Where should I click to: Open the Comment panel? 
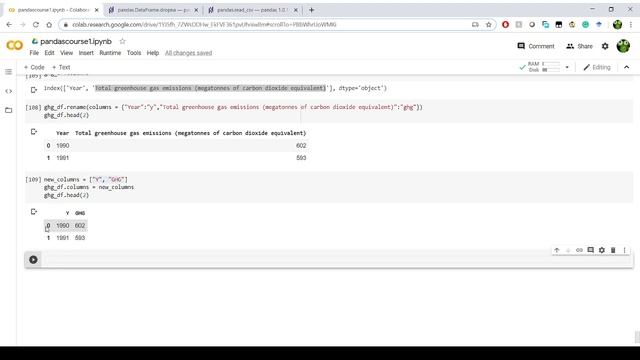(x=536, y=46)
